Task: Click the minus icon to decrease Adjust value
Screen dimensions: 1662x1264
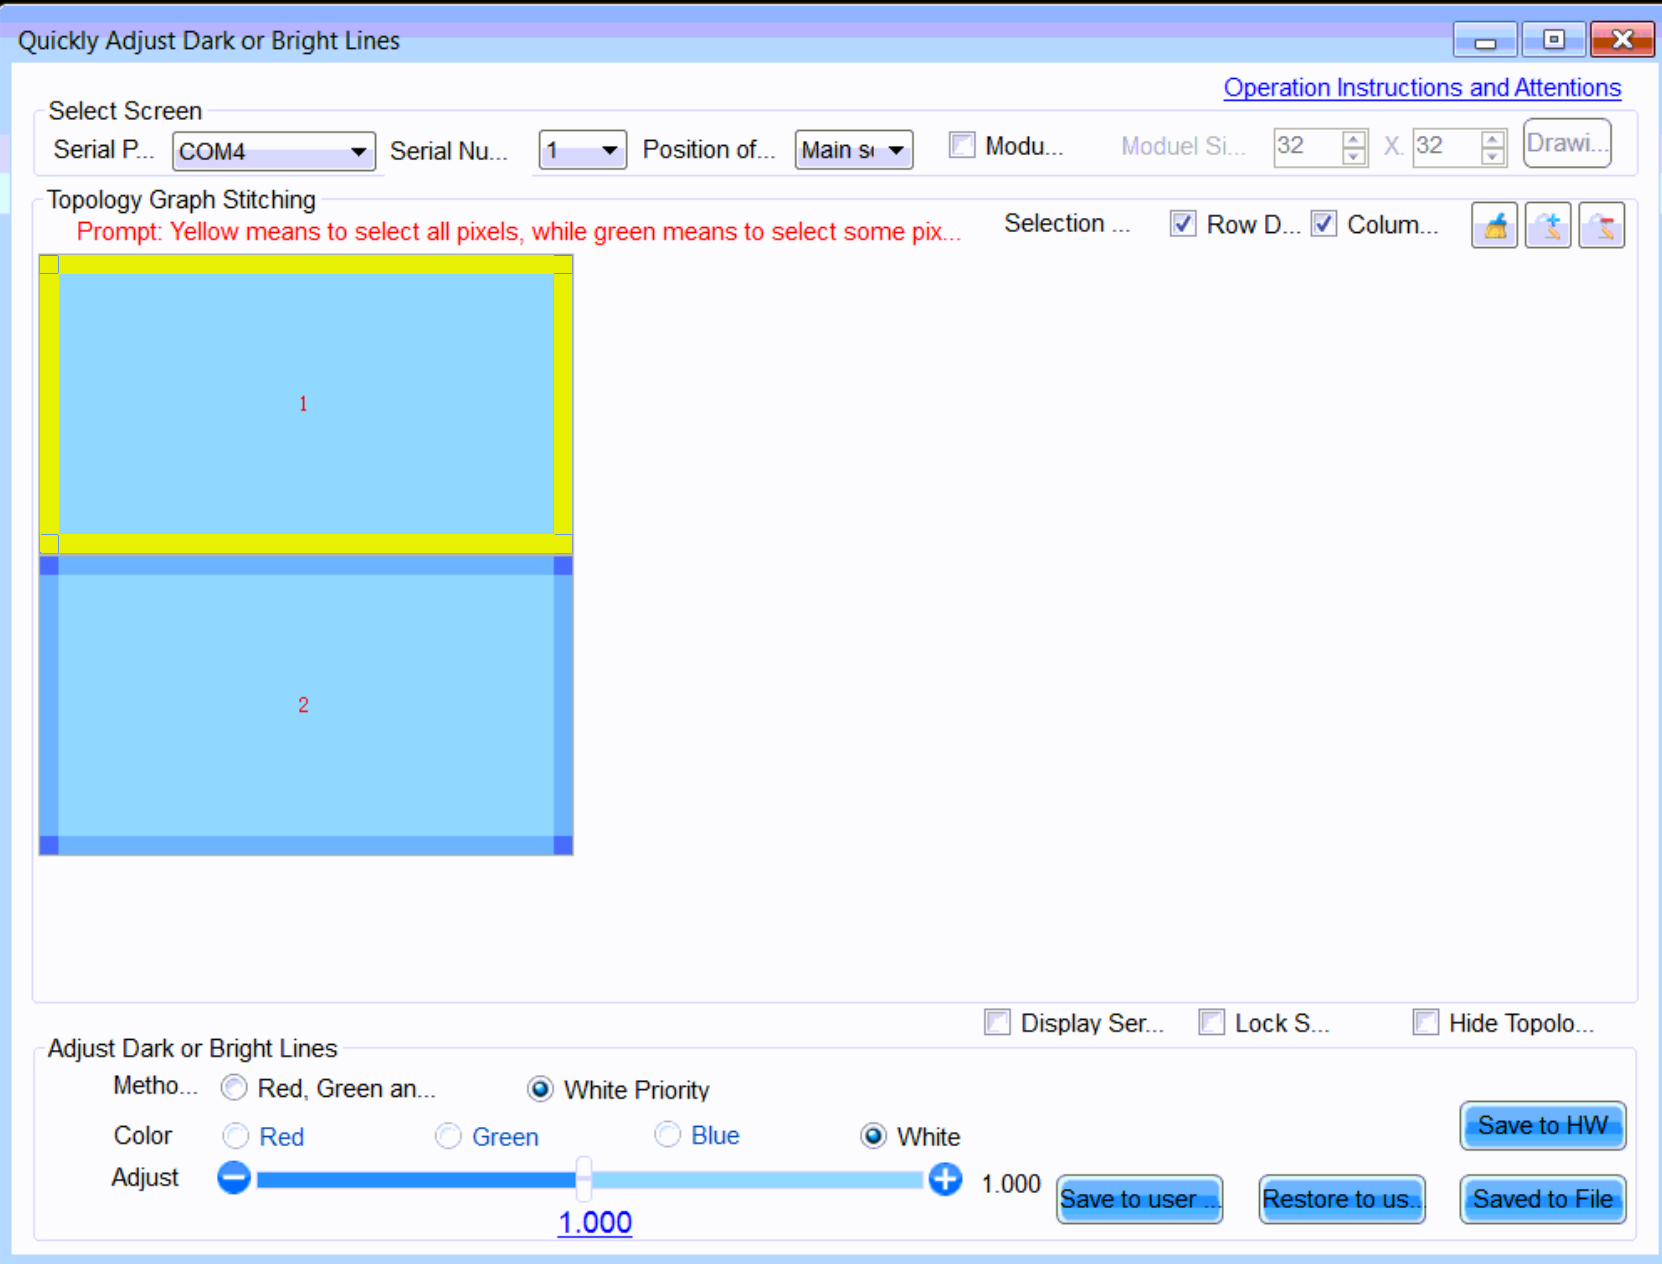Action: pyautogui.click(x=233, y=1178)
